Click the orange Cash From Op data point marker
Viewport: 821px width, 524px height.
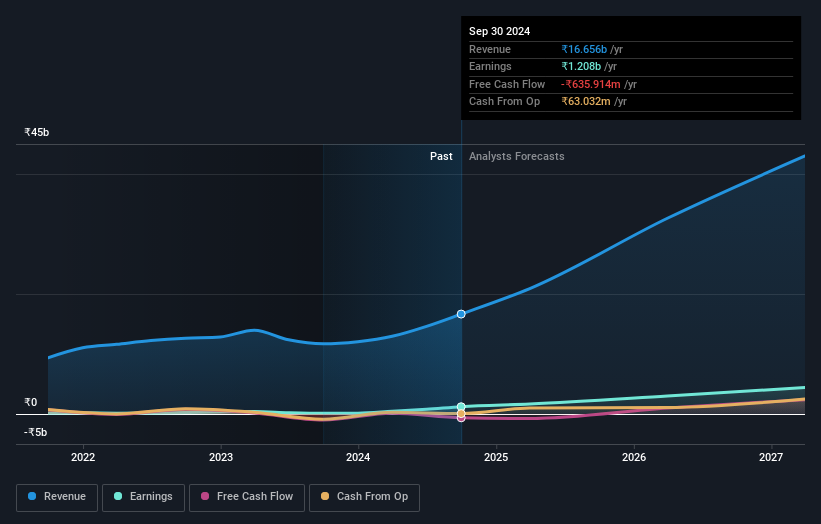[461, 414]
